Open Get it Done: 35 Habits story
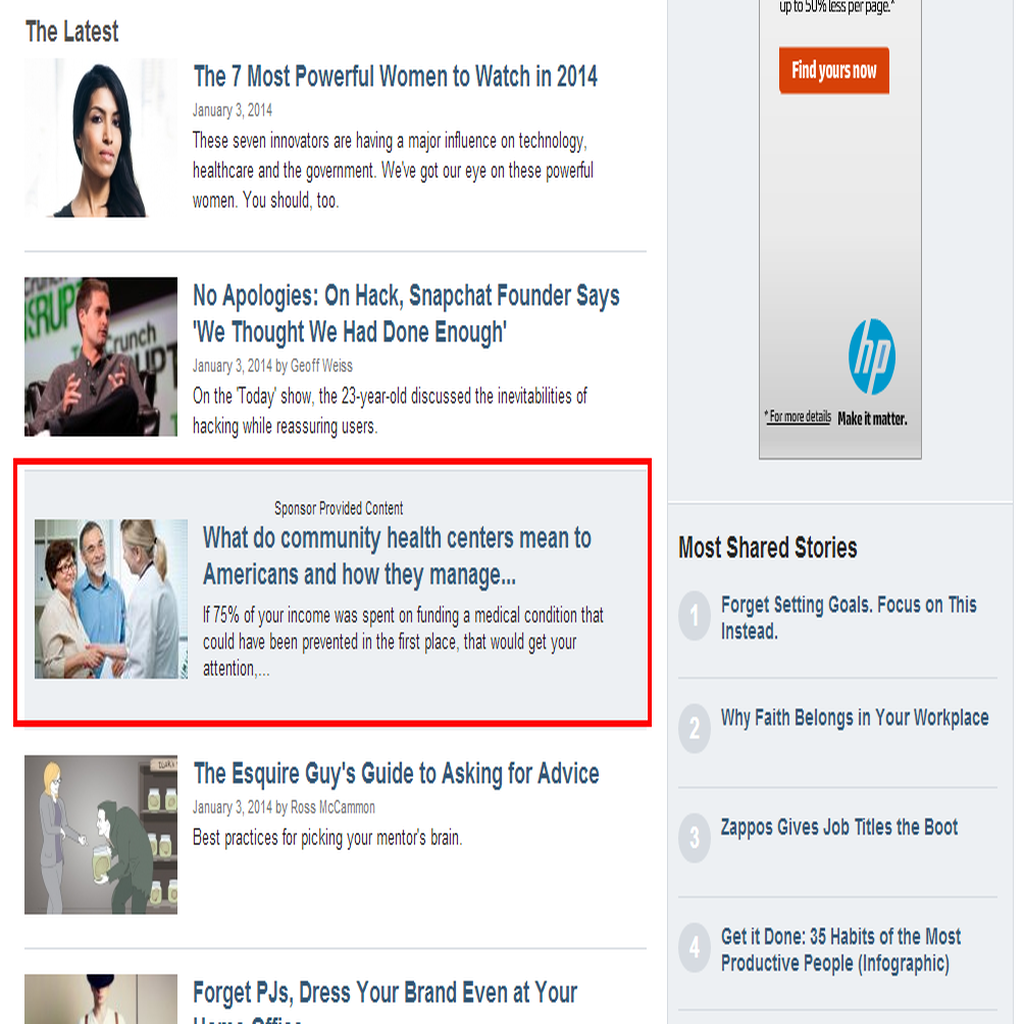This screenshot has height=1024, width=1024. 840,950
